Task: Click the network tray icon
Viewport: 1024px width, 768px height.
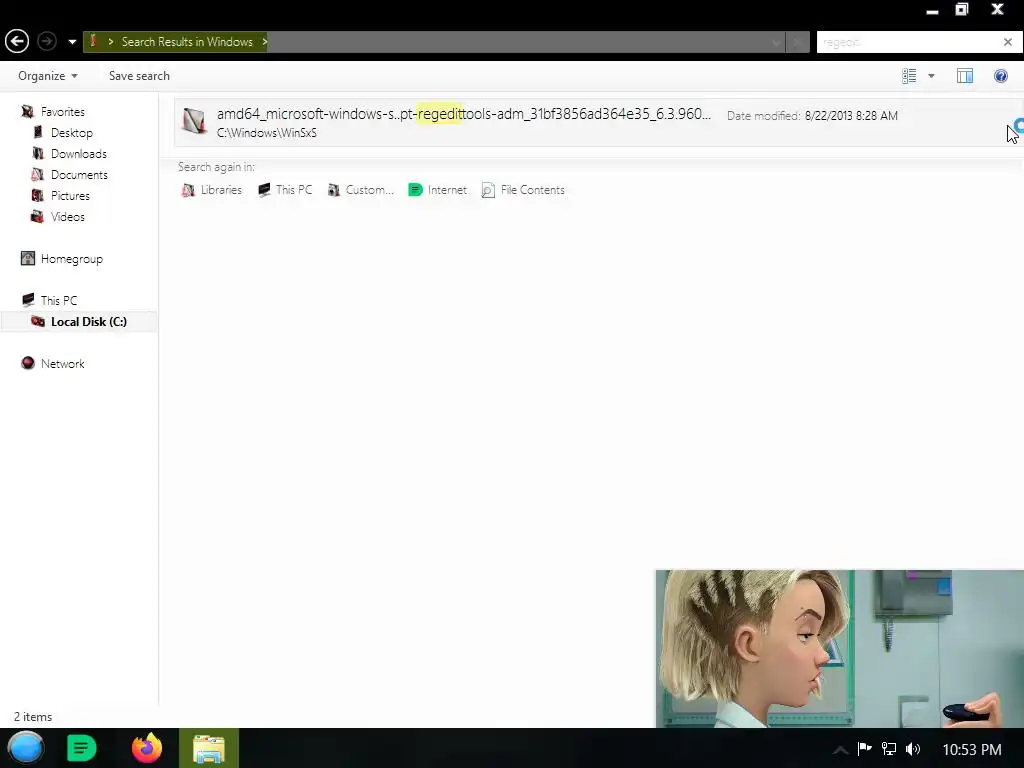Action: pyautogui.click(x=889, y=749)
